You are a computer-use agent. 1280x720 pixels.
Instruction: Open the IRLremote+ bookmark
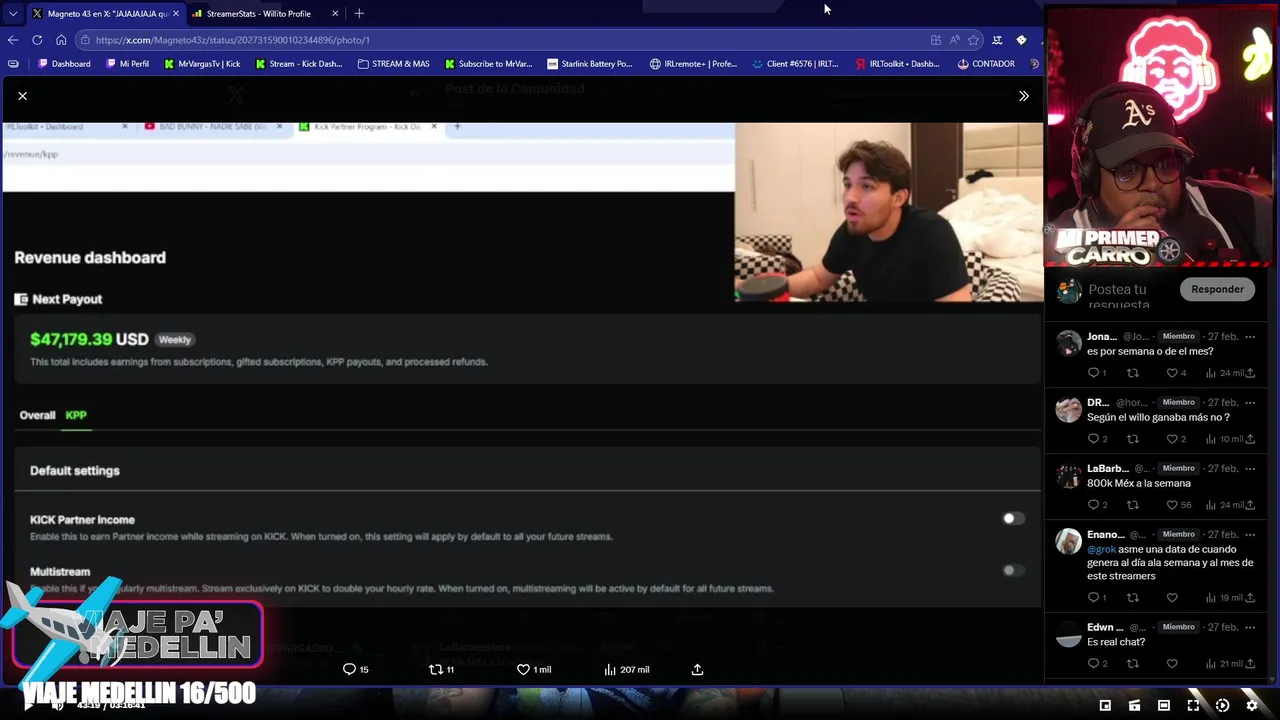point(693,64)
